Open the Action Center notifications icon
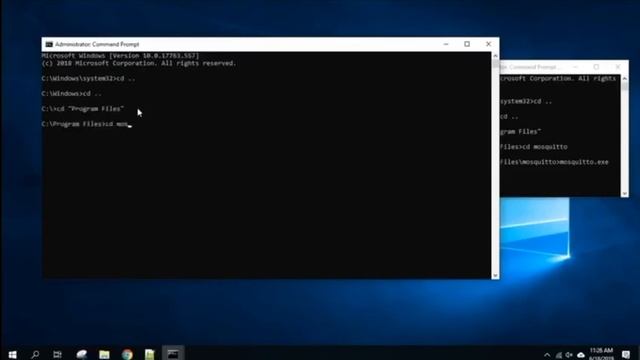Viewport: 640px width, 360px height. click(x=626, y=354)
